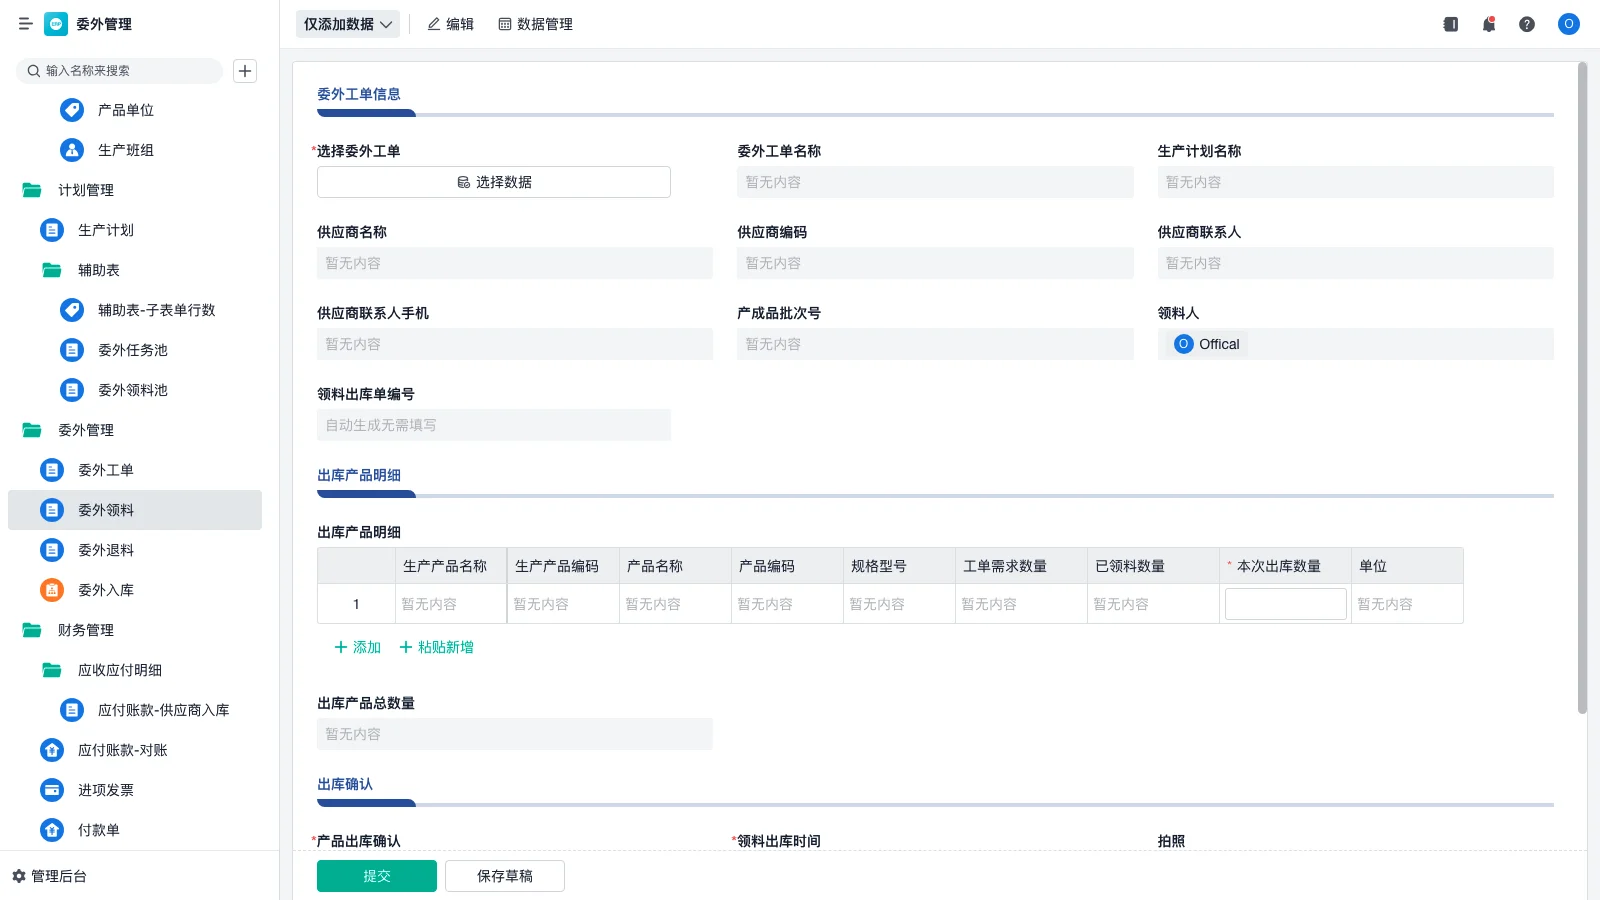
Task: Click the sidebar collapse icon at top right
Action: coord(1449,24)
